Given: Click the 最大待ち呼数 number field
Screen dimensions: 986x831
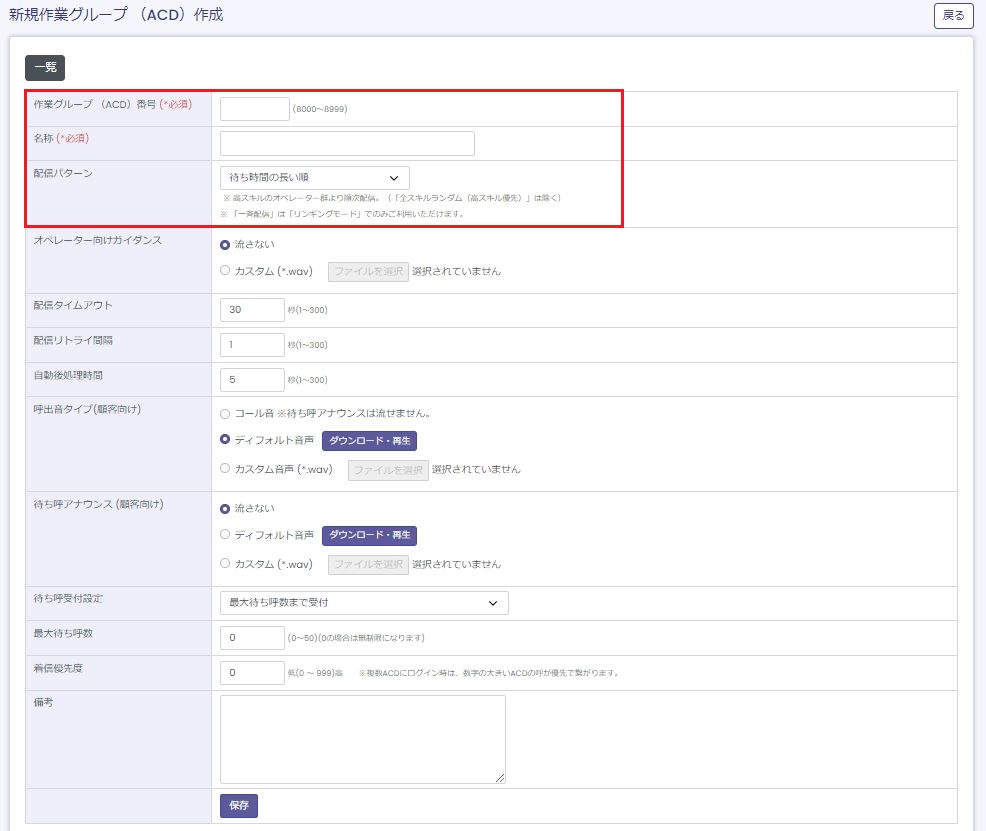Looking at the screenshot, I should 252,638.
